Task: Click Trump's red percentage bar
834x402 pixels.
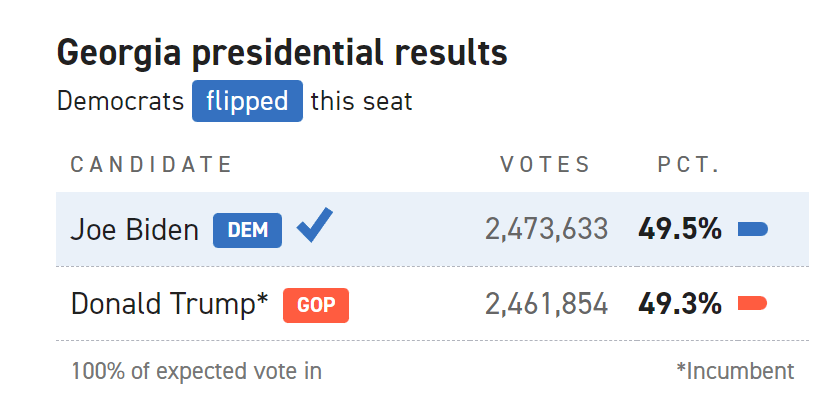Action: click(752, 304)
